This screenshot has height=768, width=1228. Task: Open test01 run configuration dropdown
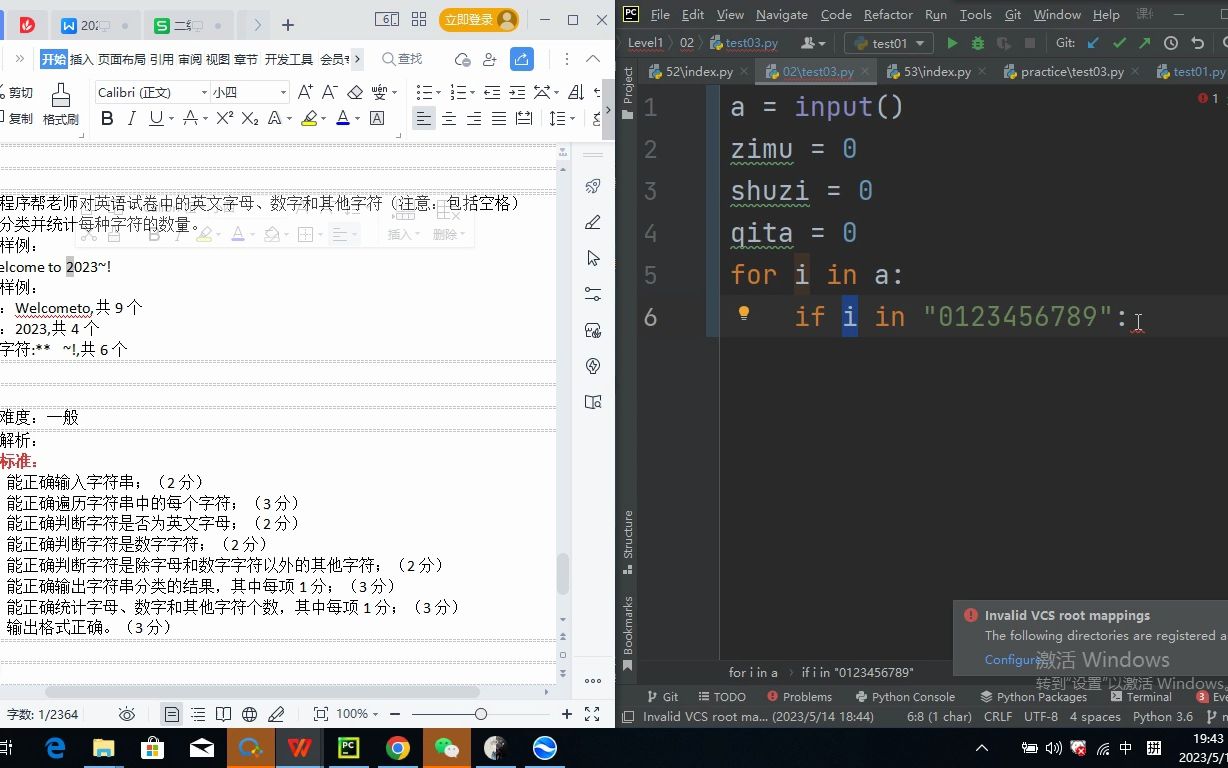tap(889, 43)
